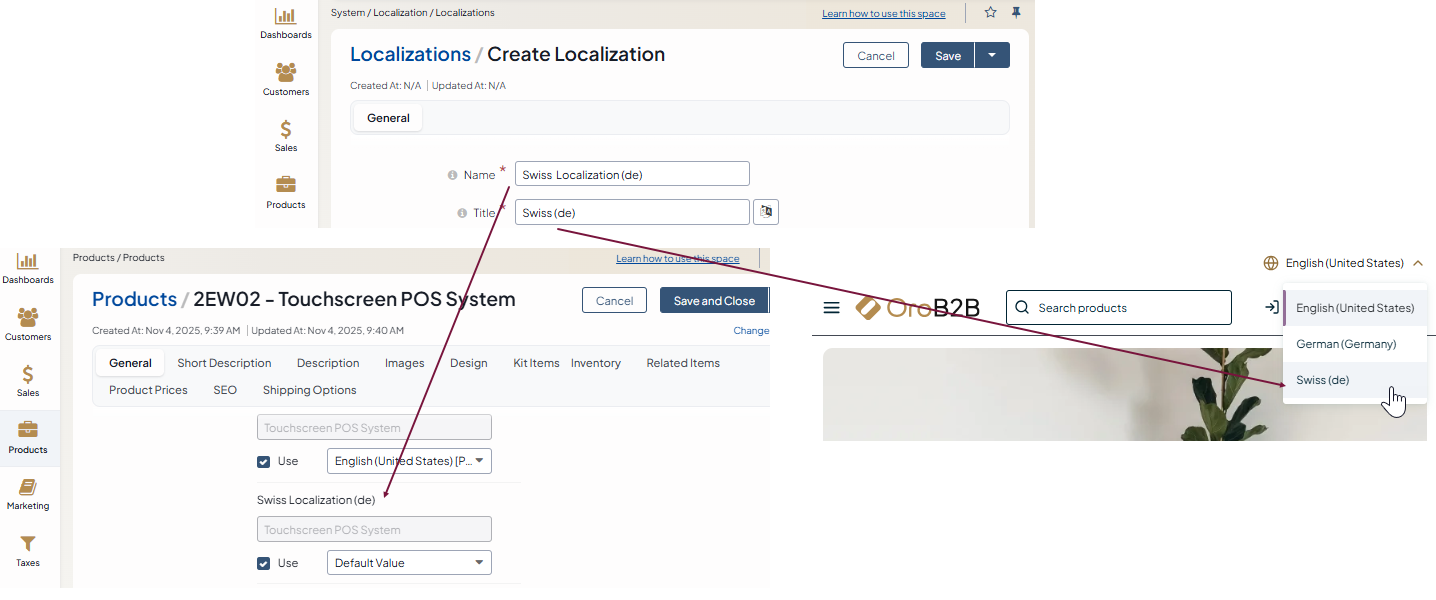Toggle Use checkbox beside English (United States)
The height and width of the screenshot is (600, 1436).
(x=264, y=461)
